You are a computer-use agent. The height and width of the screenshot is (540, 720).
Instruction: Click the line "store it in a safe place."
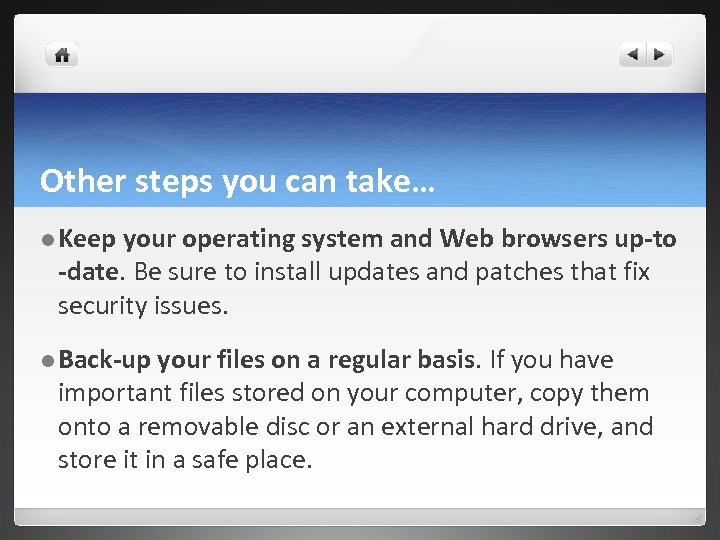point(185,460)
